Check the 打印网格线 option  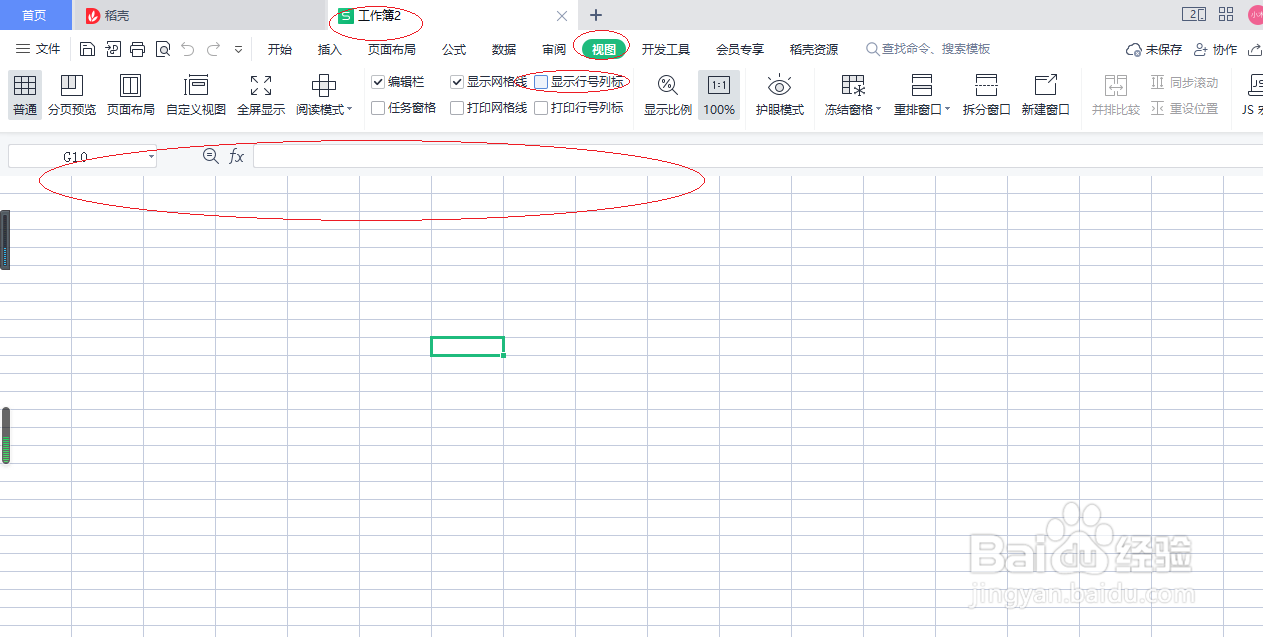pyautogui.click(x=458, y=106)
